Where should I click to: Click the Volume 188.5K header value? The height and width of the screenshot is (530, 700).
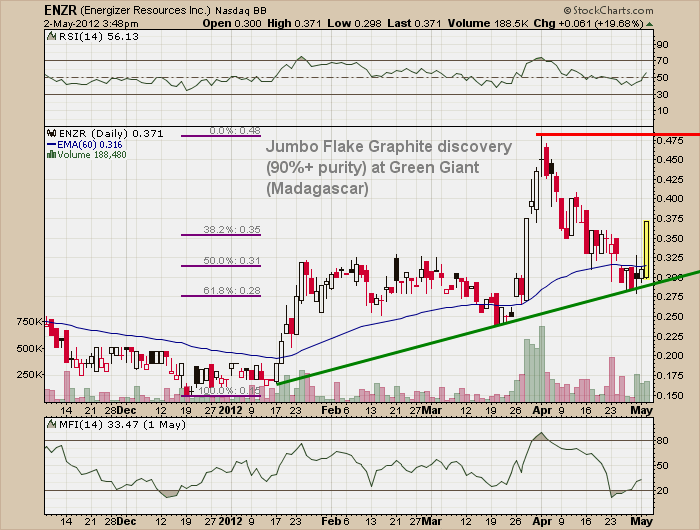point(489,23)
